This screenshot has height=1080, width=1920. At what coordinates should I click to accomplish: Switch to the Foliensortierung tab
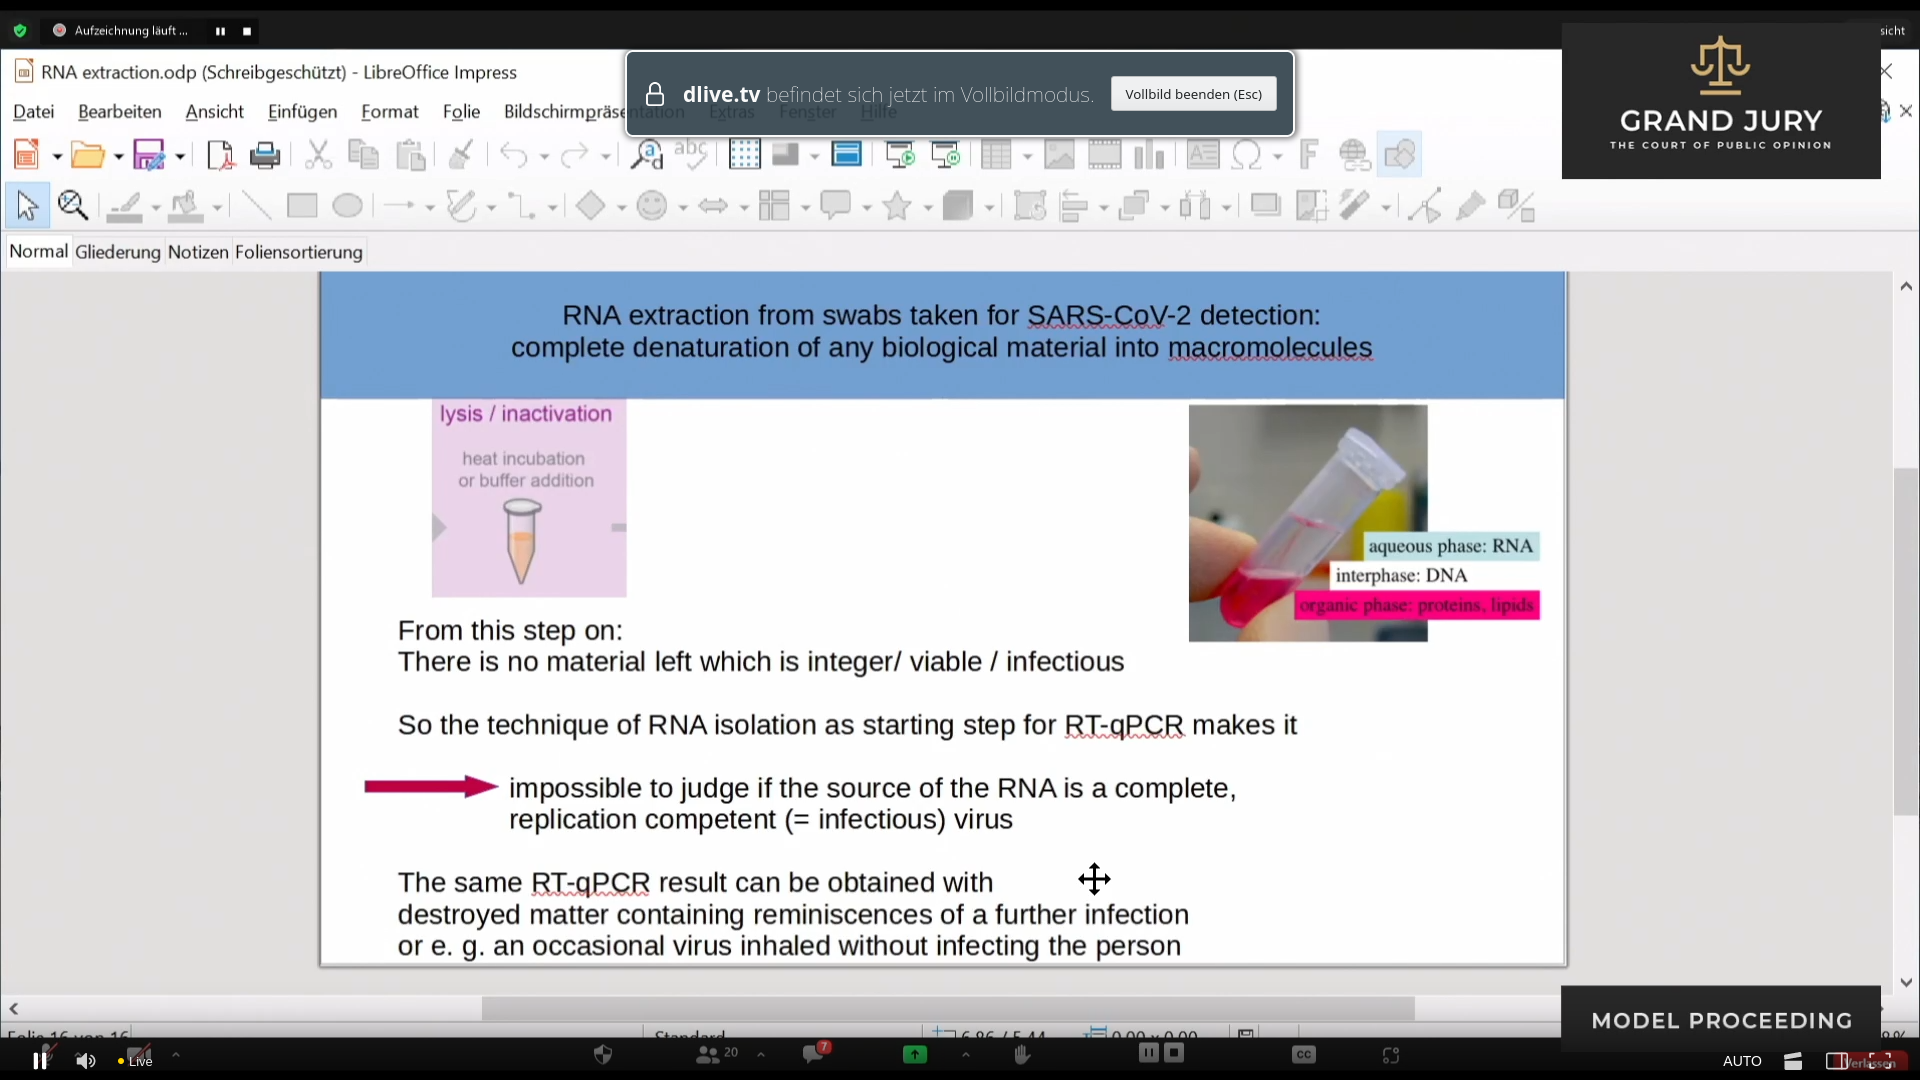[x=298, y=252]
